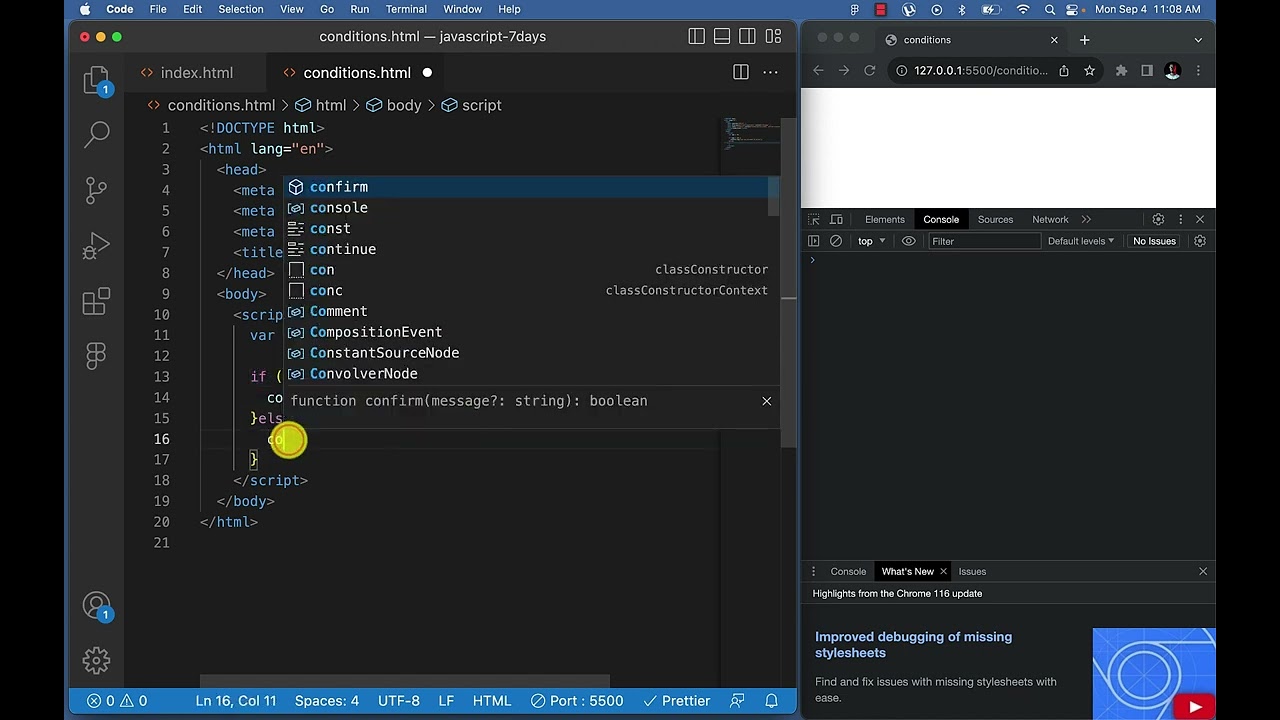Create a live expression eye icon
This screenshot has width=1280, height=720.
(x=909, y=241)
